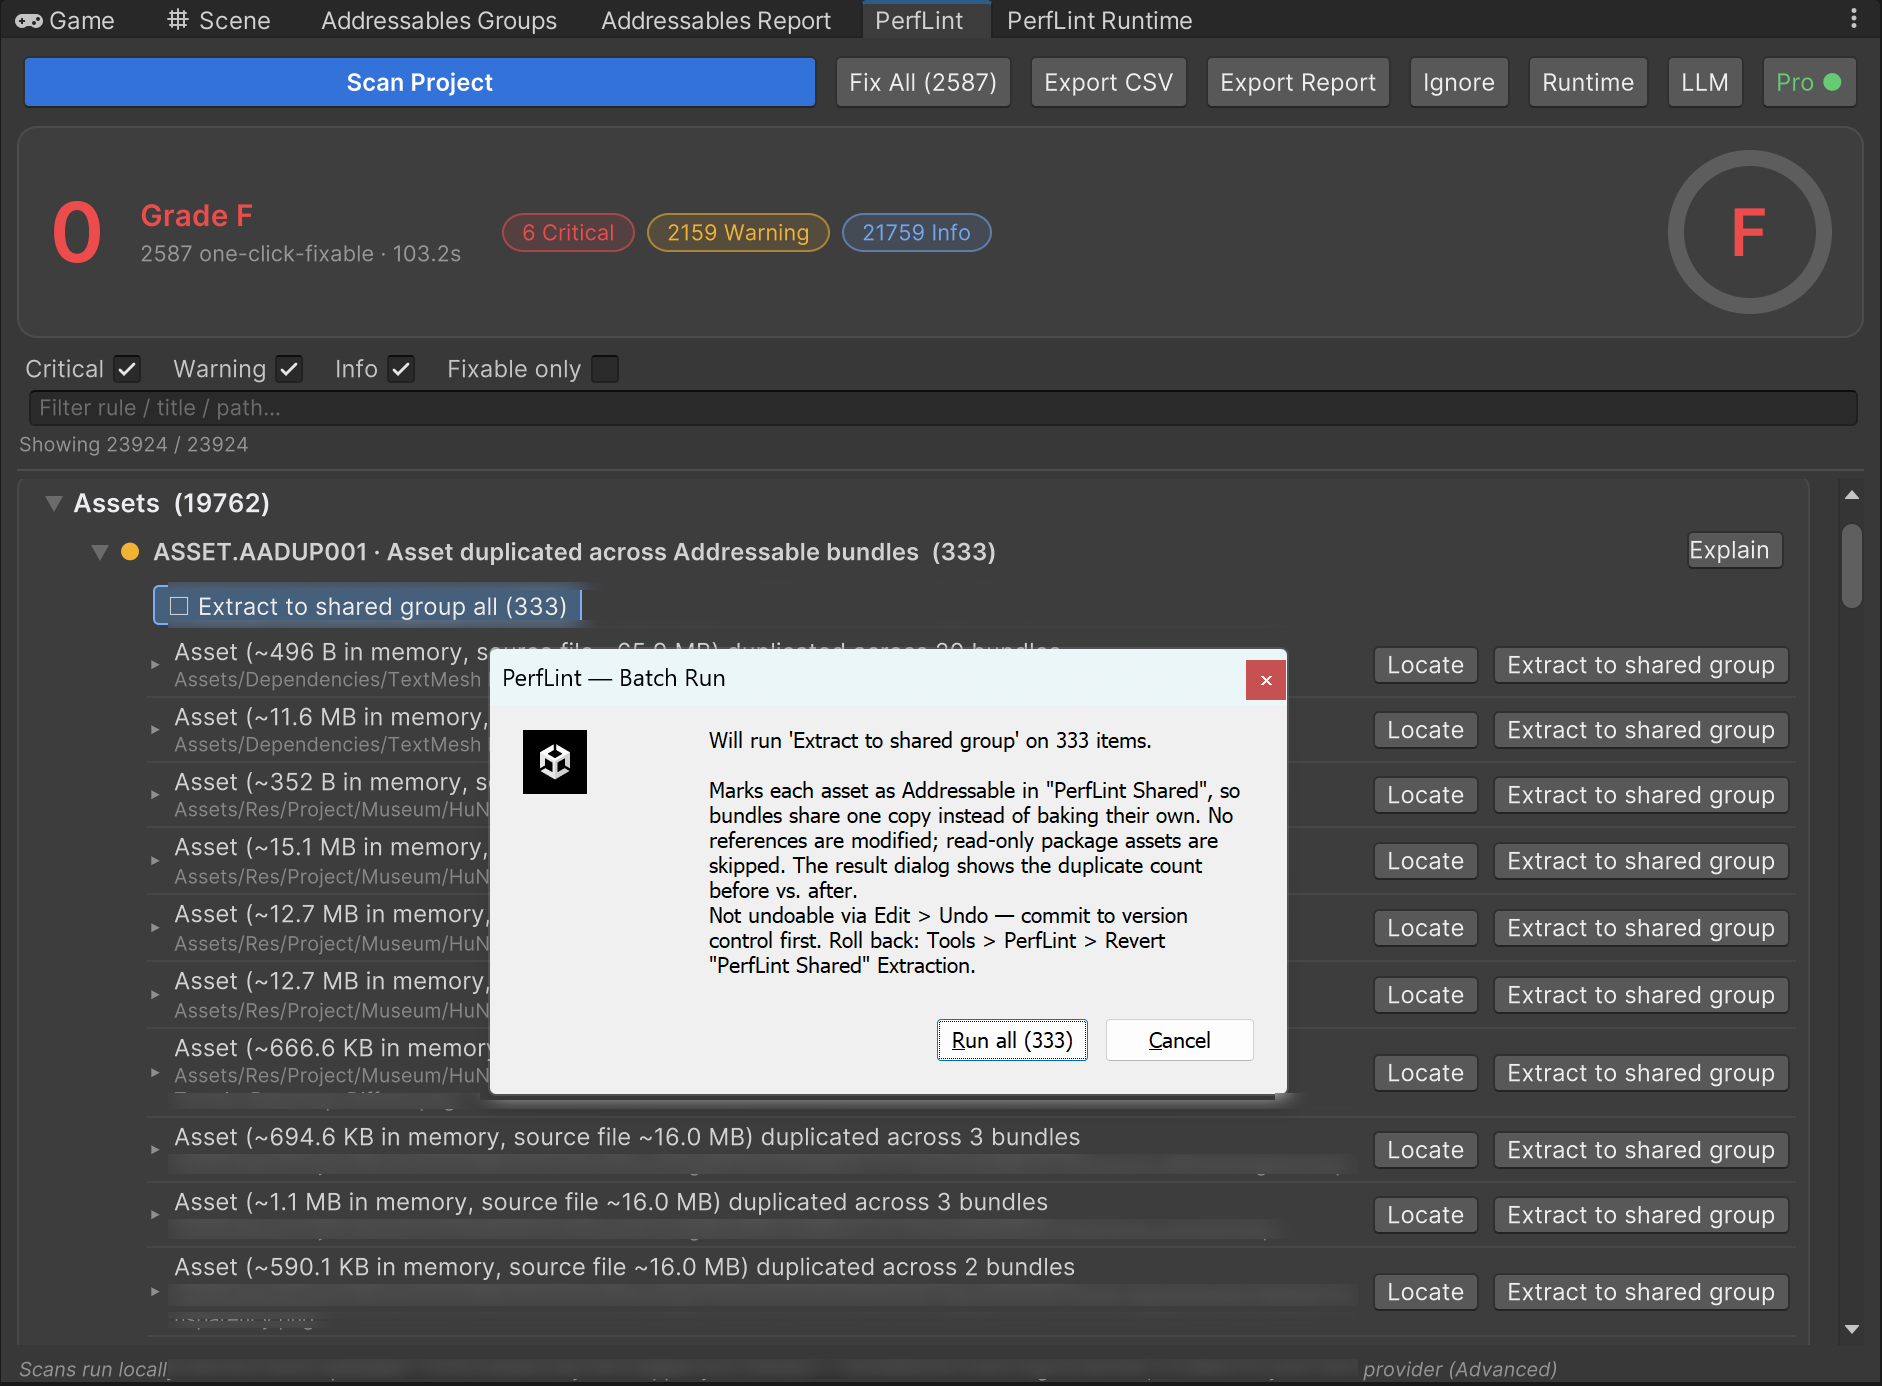This screenshot has height=1386, width=1882.
Task: Open the Addressables Groups tab
Action: click(439, 20)
